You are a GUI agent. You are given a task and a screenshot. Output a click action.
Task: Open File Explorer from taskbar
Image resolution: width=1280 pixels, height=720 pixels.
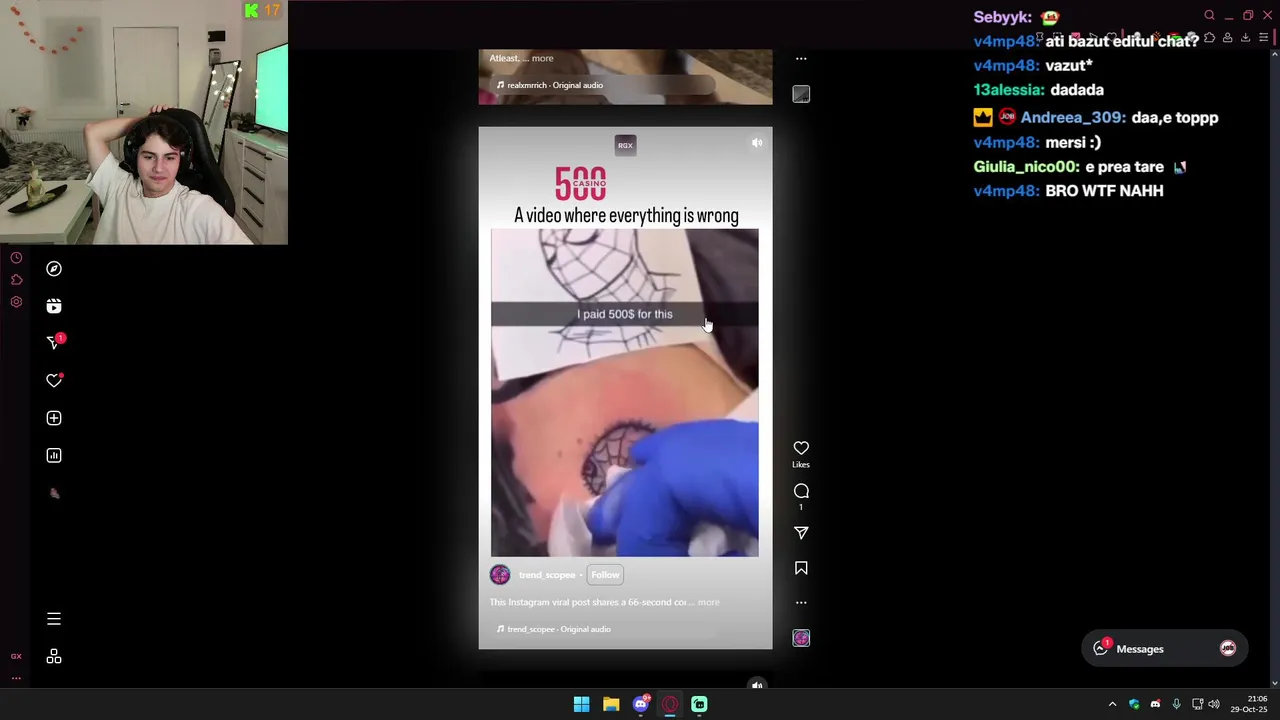pos(611,704)
